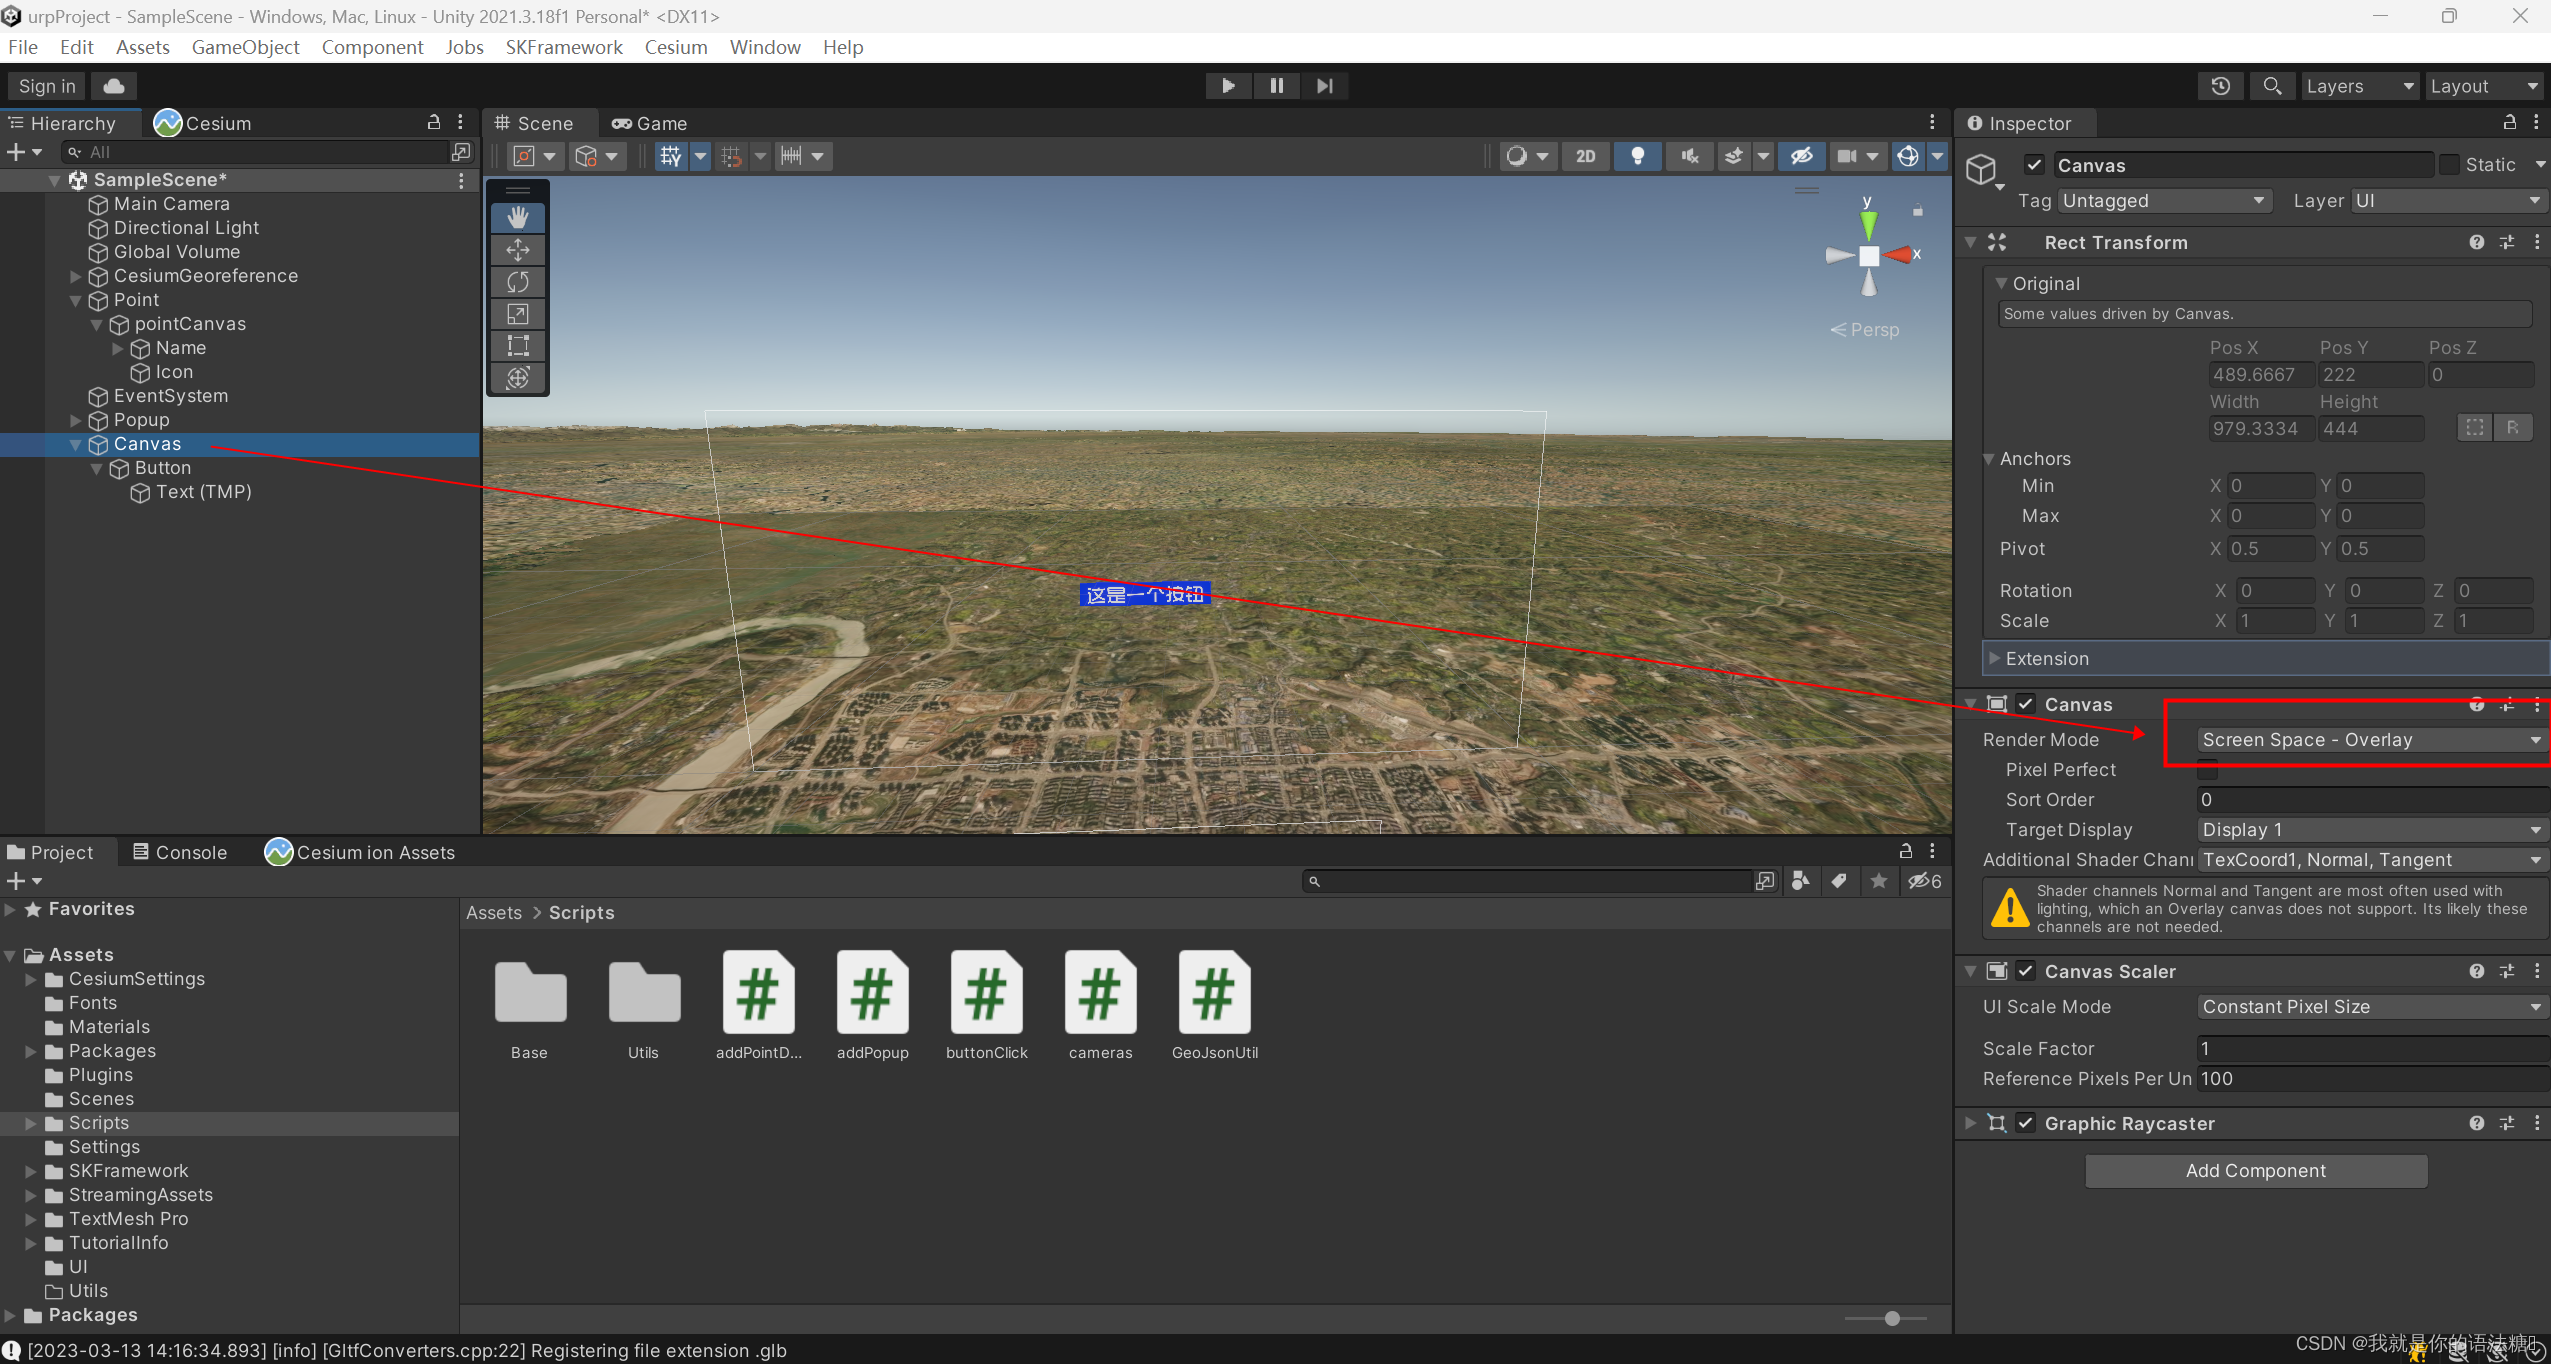Toggle the 2D view mode button
Viewport: 2551px width, 1364px height.
[1585, 156]
